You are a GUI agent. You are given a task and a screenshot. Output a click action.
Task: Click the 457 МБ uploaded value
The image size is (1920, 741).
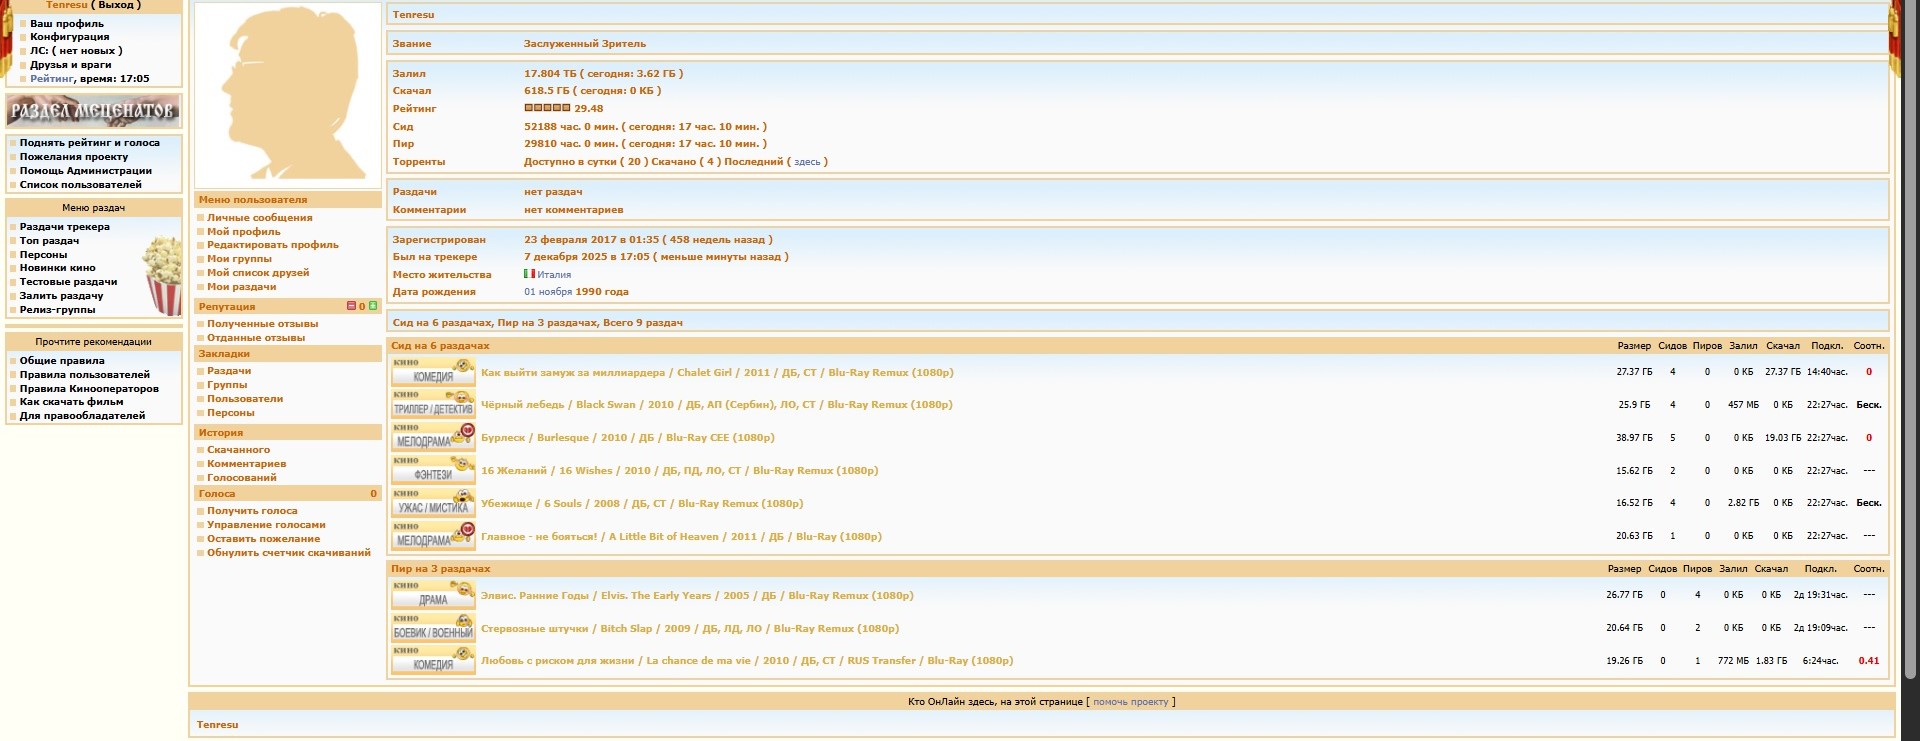[1743, 405]
